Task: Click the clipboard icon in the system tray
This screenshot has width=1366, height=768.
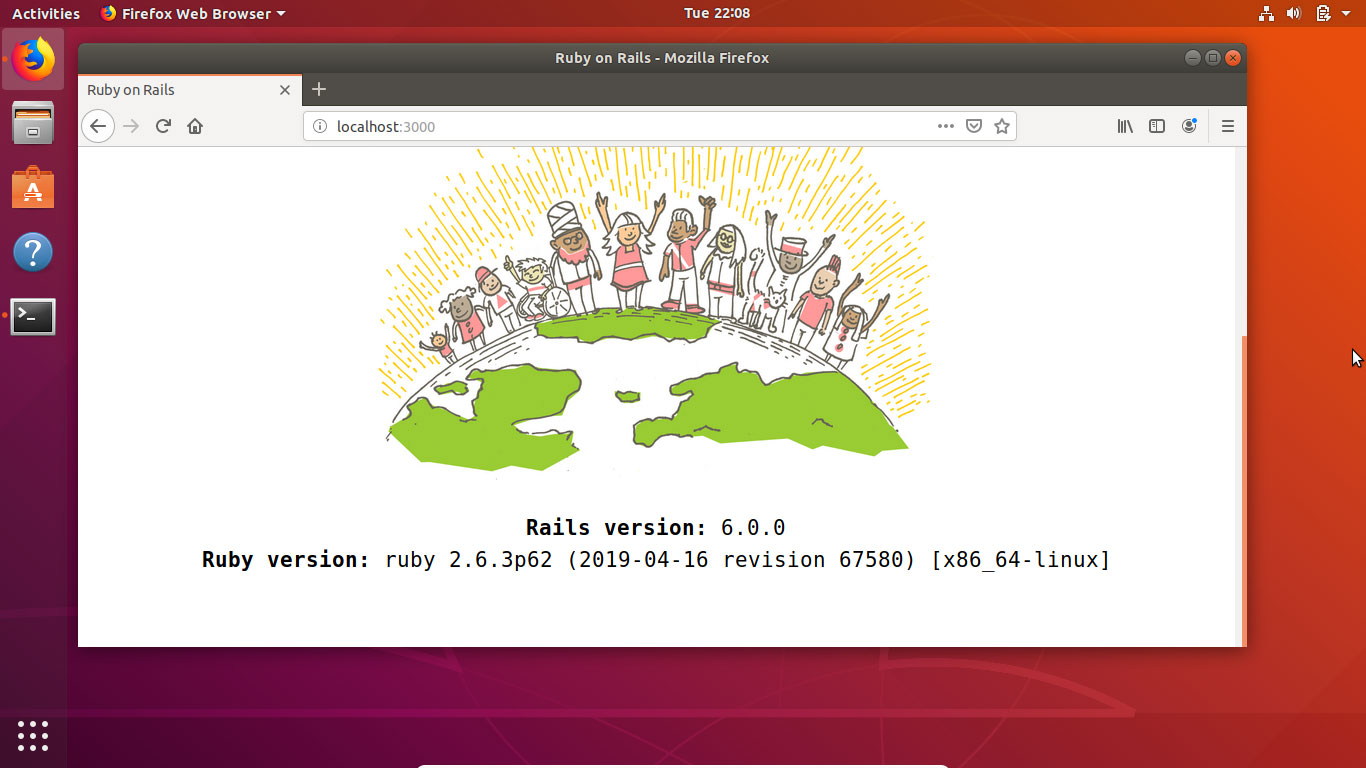Action: click(1322, 13)
